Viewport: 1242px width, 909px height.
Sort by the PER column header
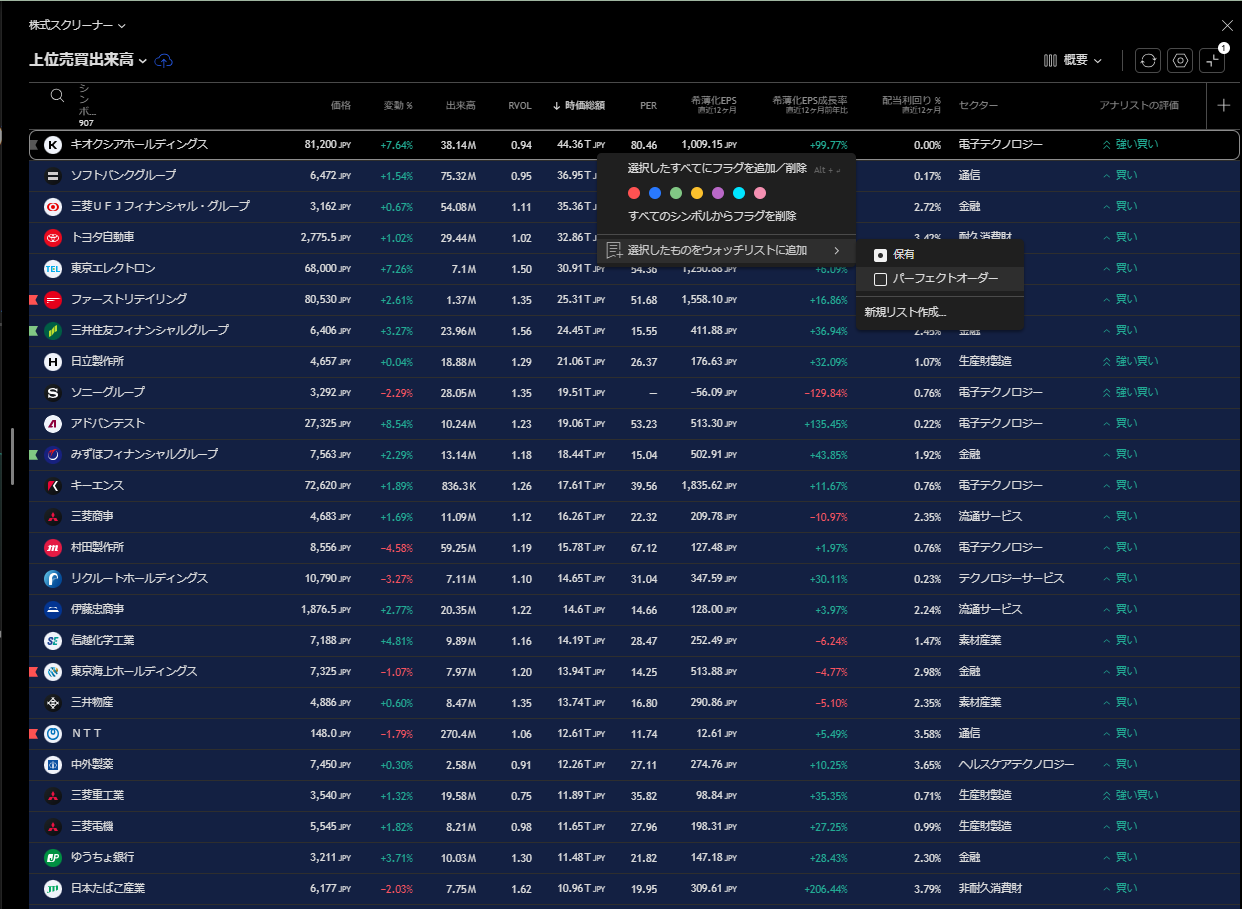[648, 105]
